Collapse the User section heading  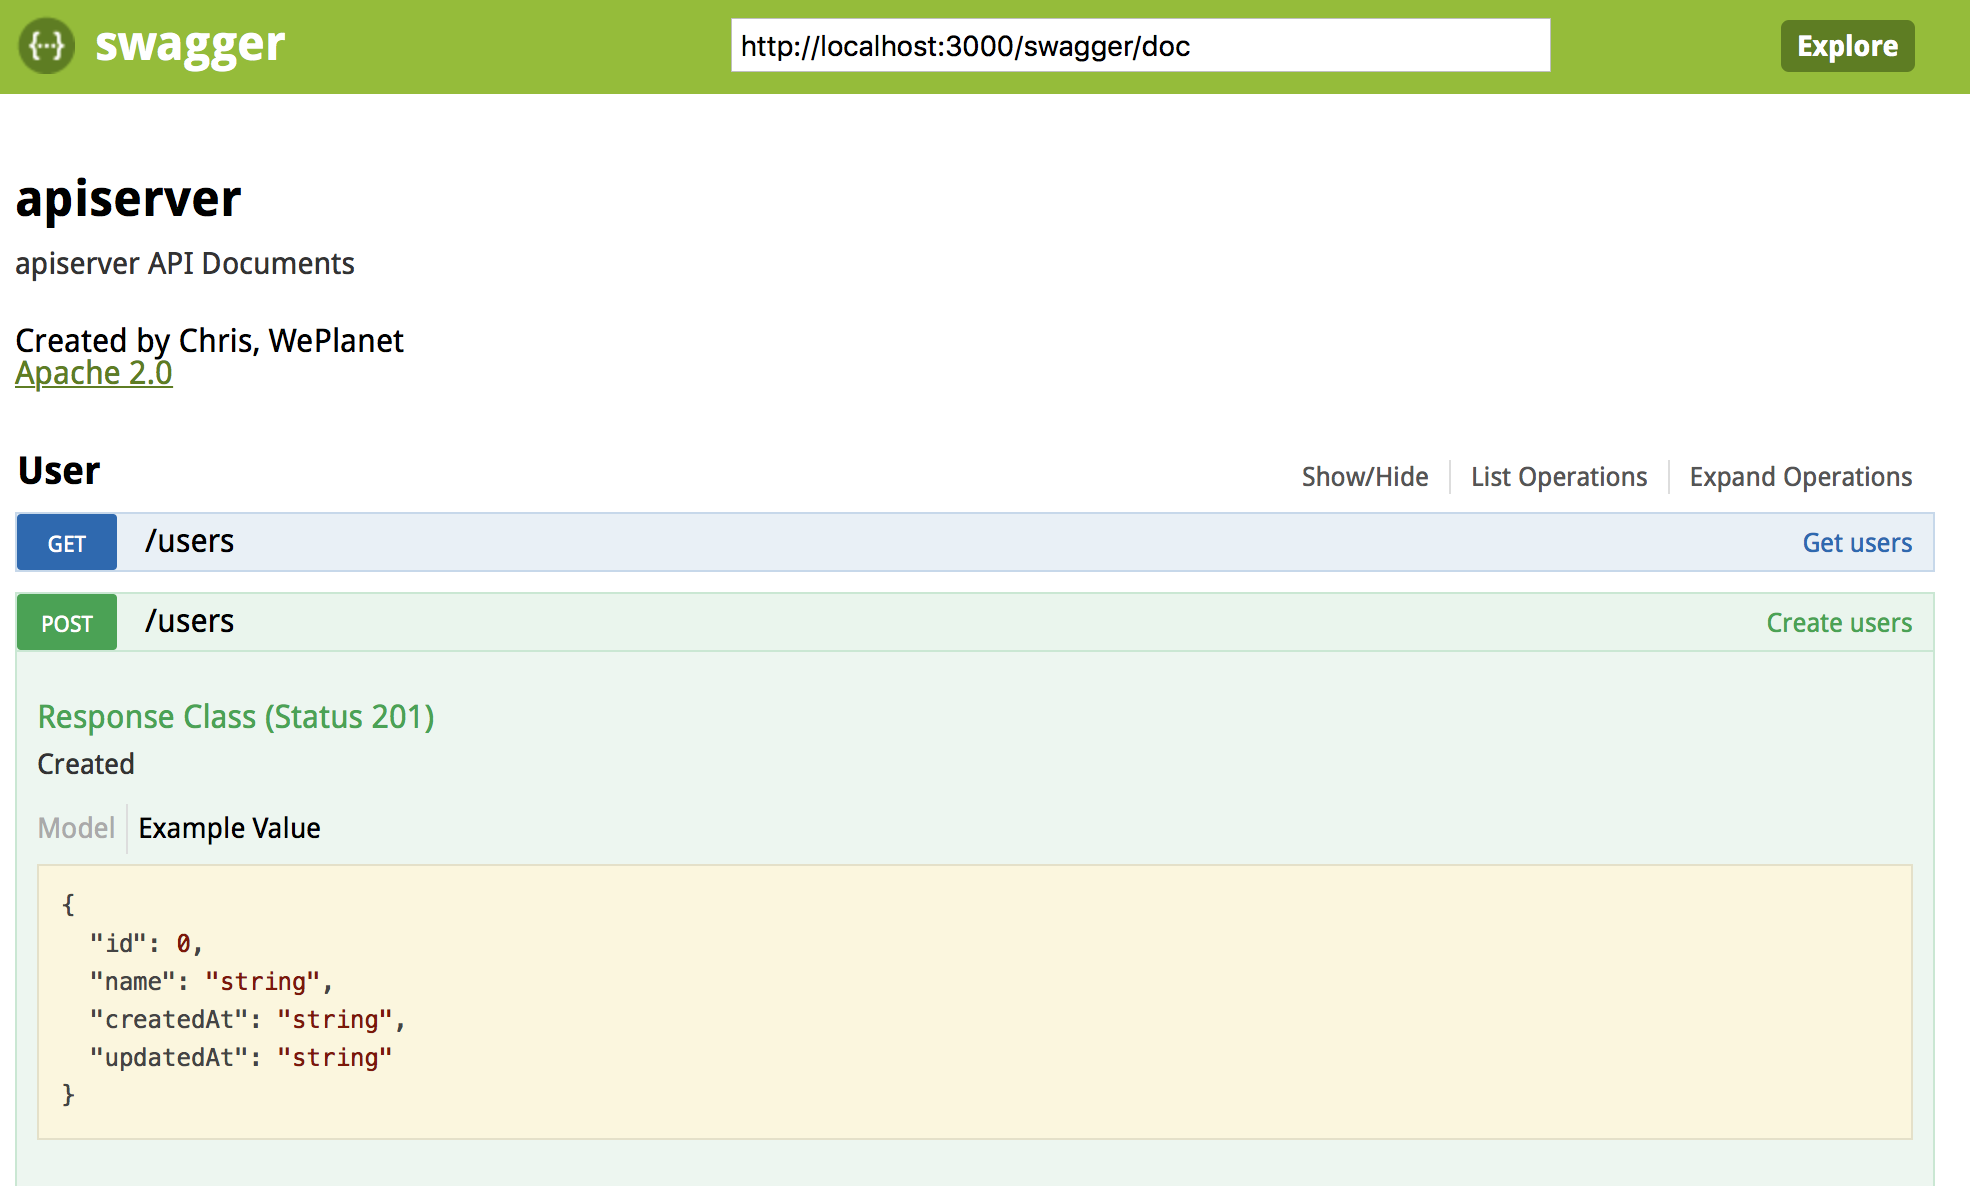(59, 471)
